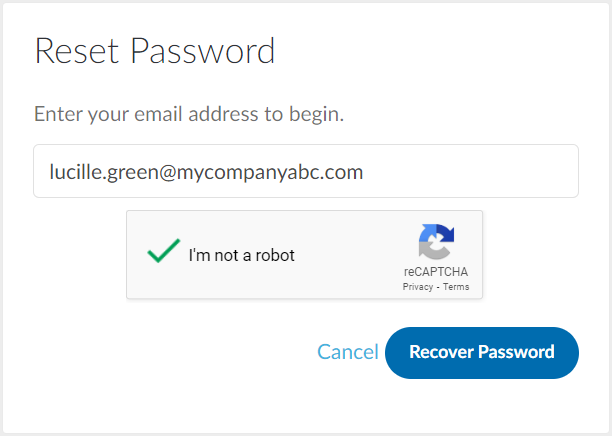Image resolution: width=612 pixels, height=436 pixels.
Task: Select the "I'm not a robot" label
Action: pyautogui.click(x=242, y=255)
